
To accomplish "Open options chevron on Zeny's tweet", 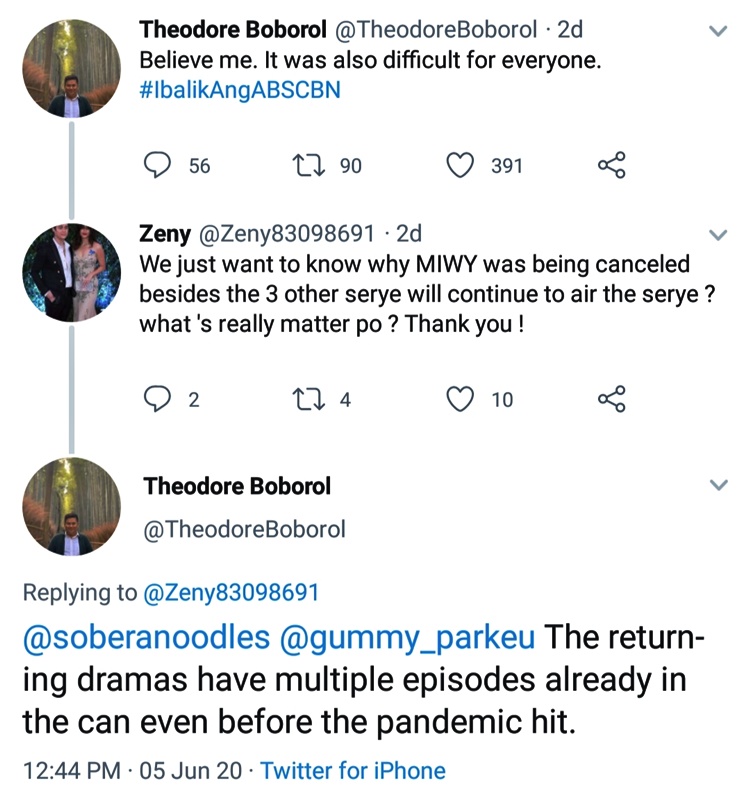I will [x=718, y=235].
